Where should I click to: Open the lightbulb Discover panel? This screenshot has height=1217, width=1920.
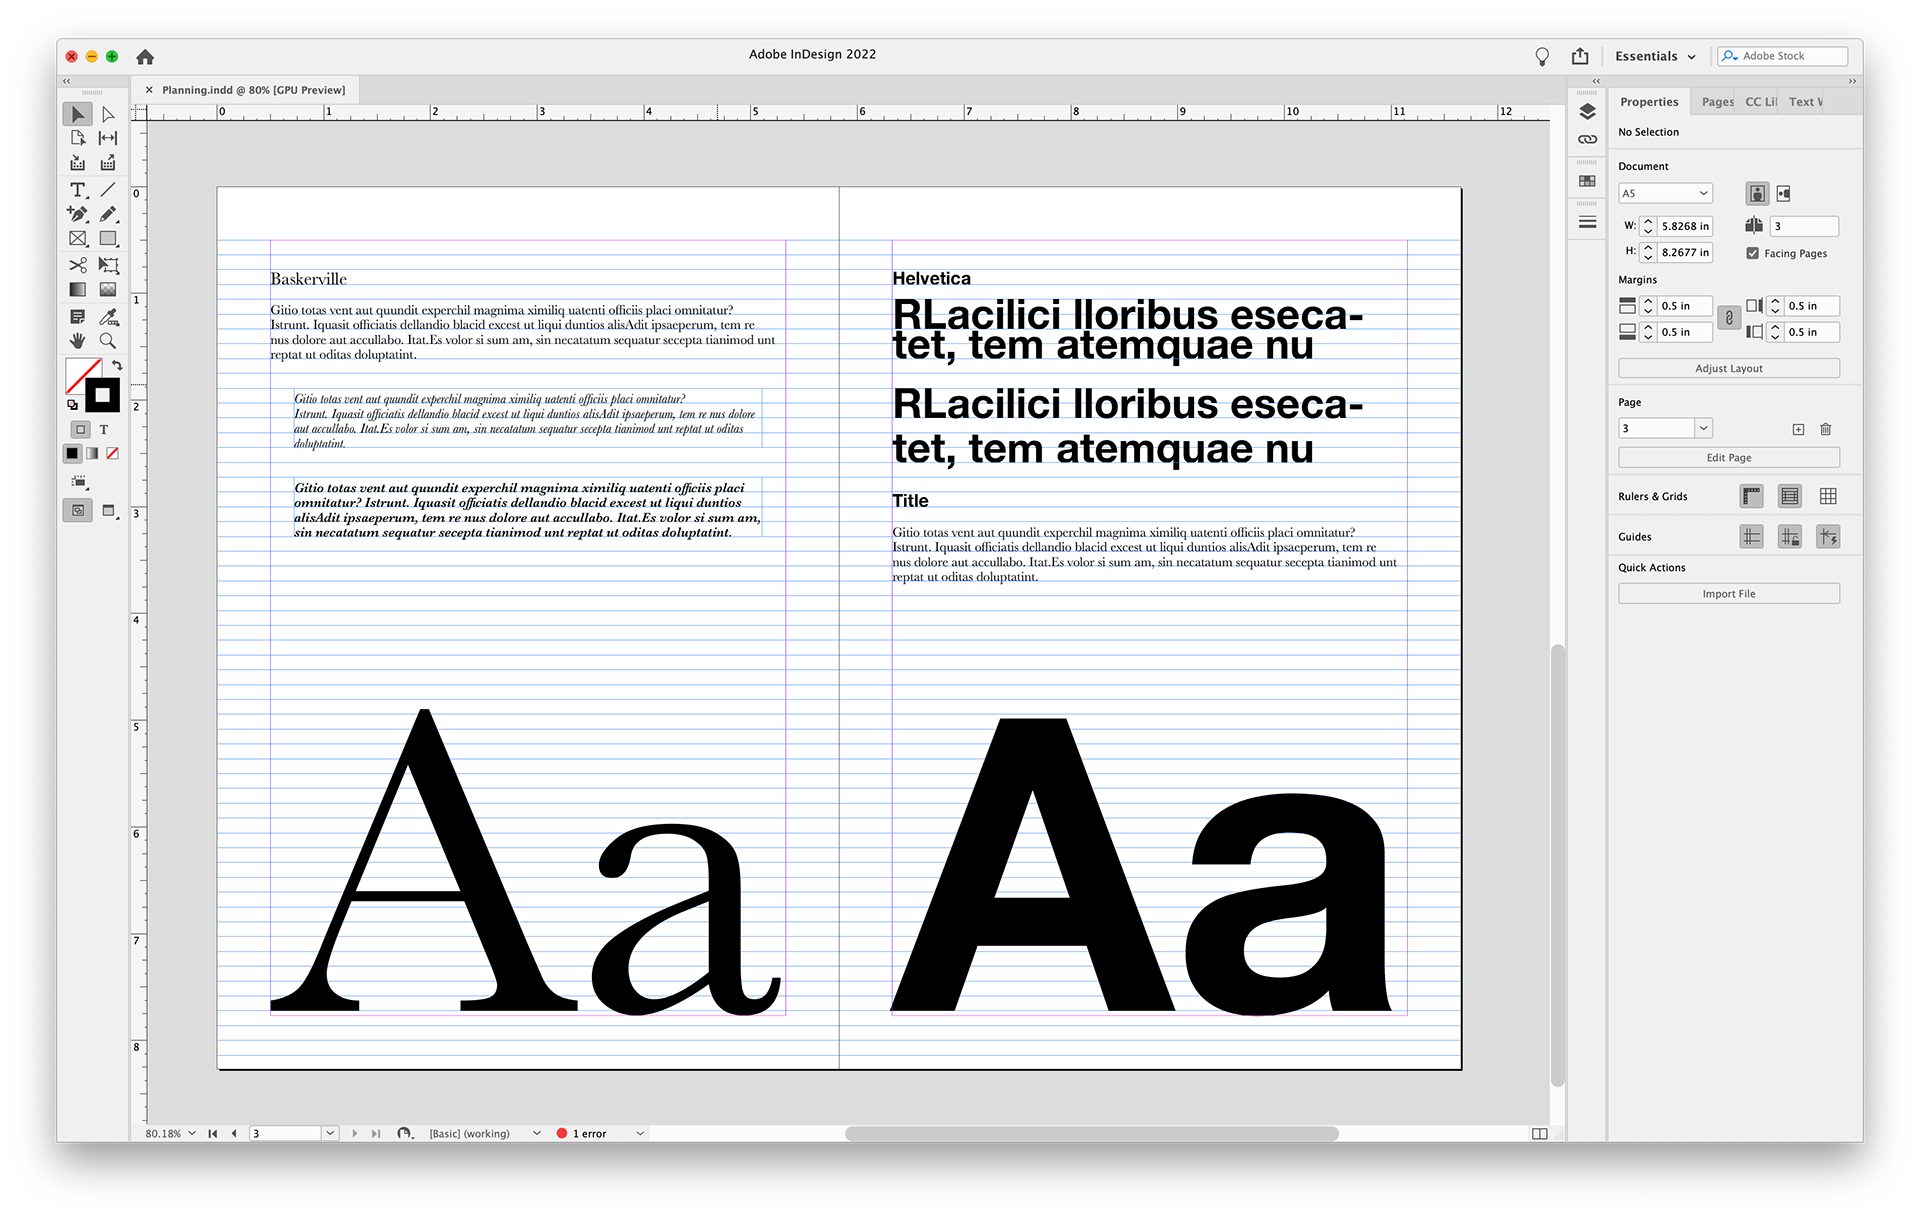click(x=1542, y=56)
